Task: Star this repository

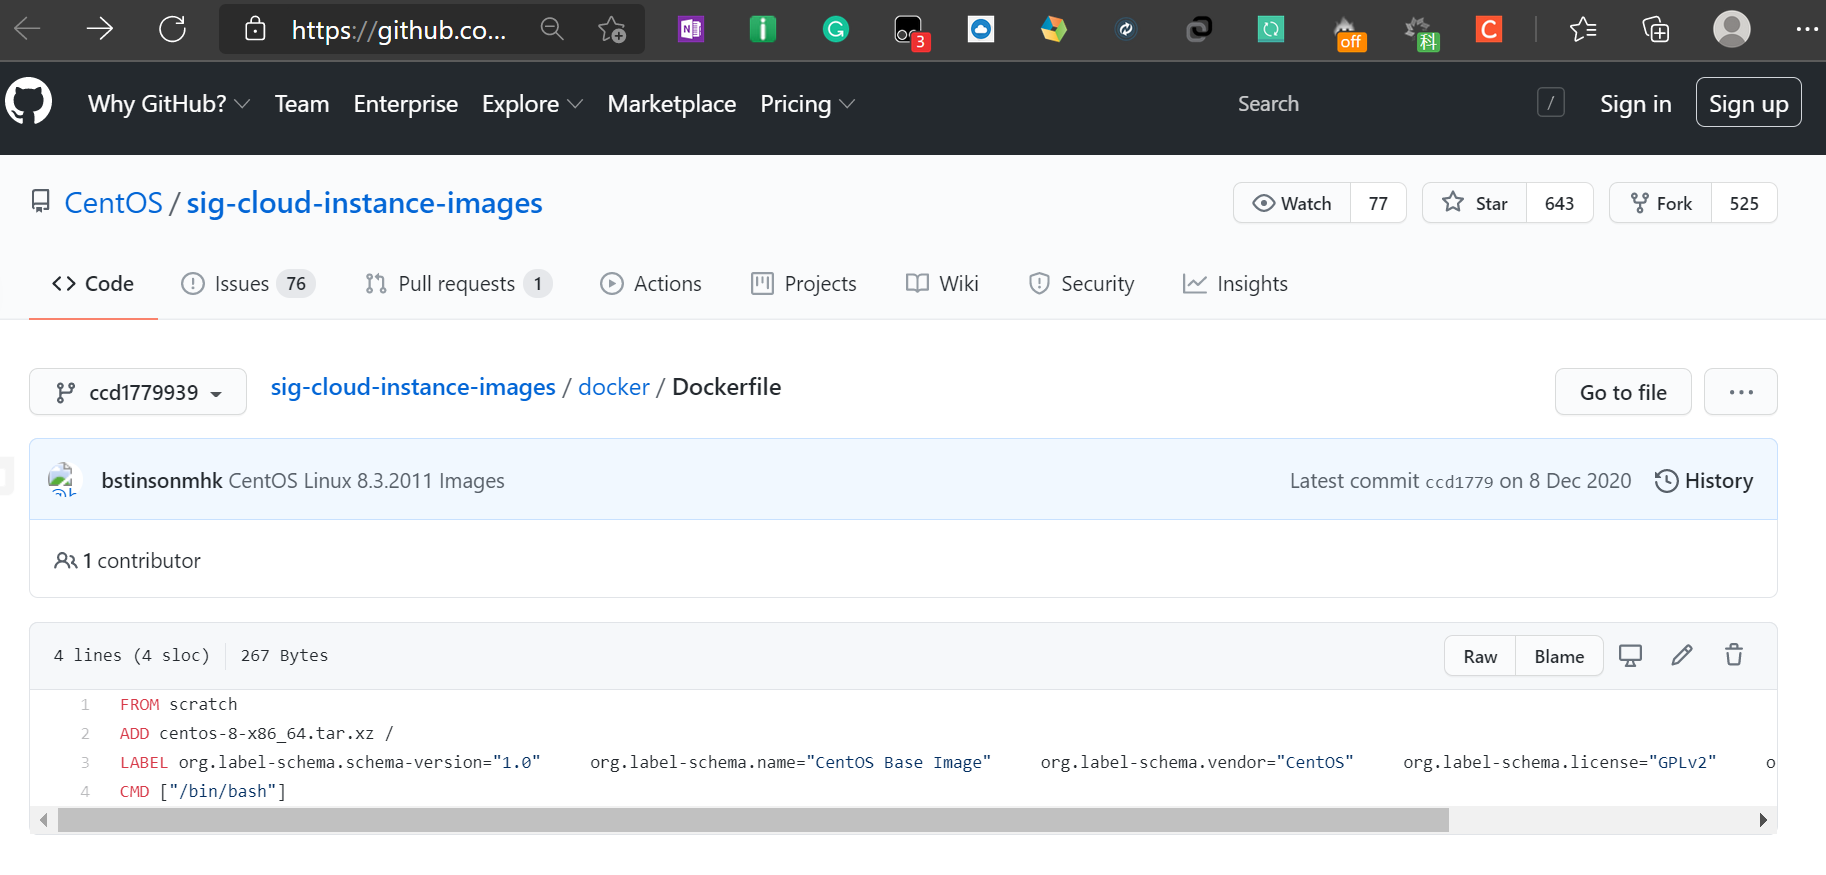Action: click(x=1475, y=203)
